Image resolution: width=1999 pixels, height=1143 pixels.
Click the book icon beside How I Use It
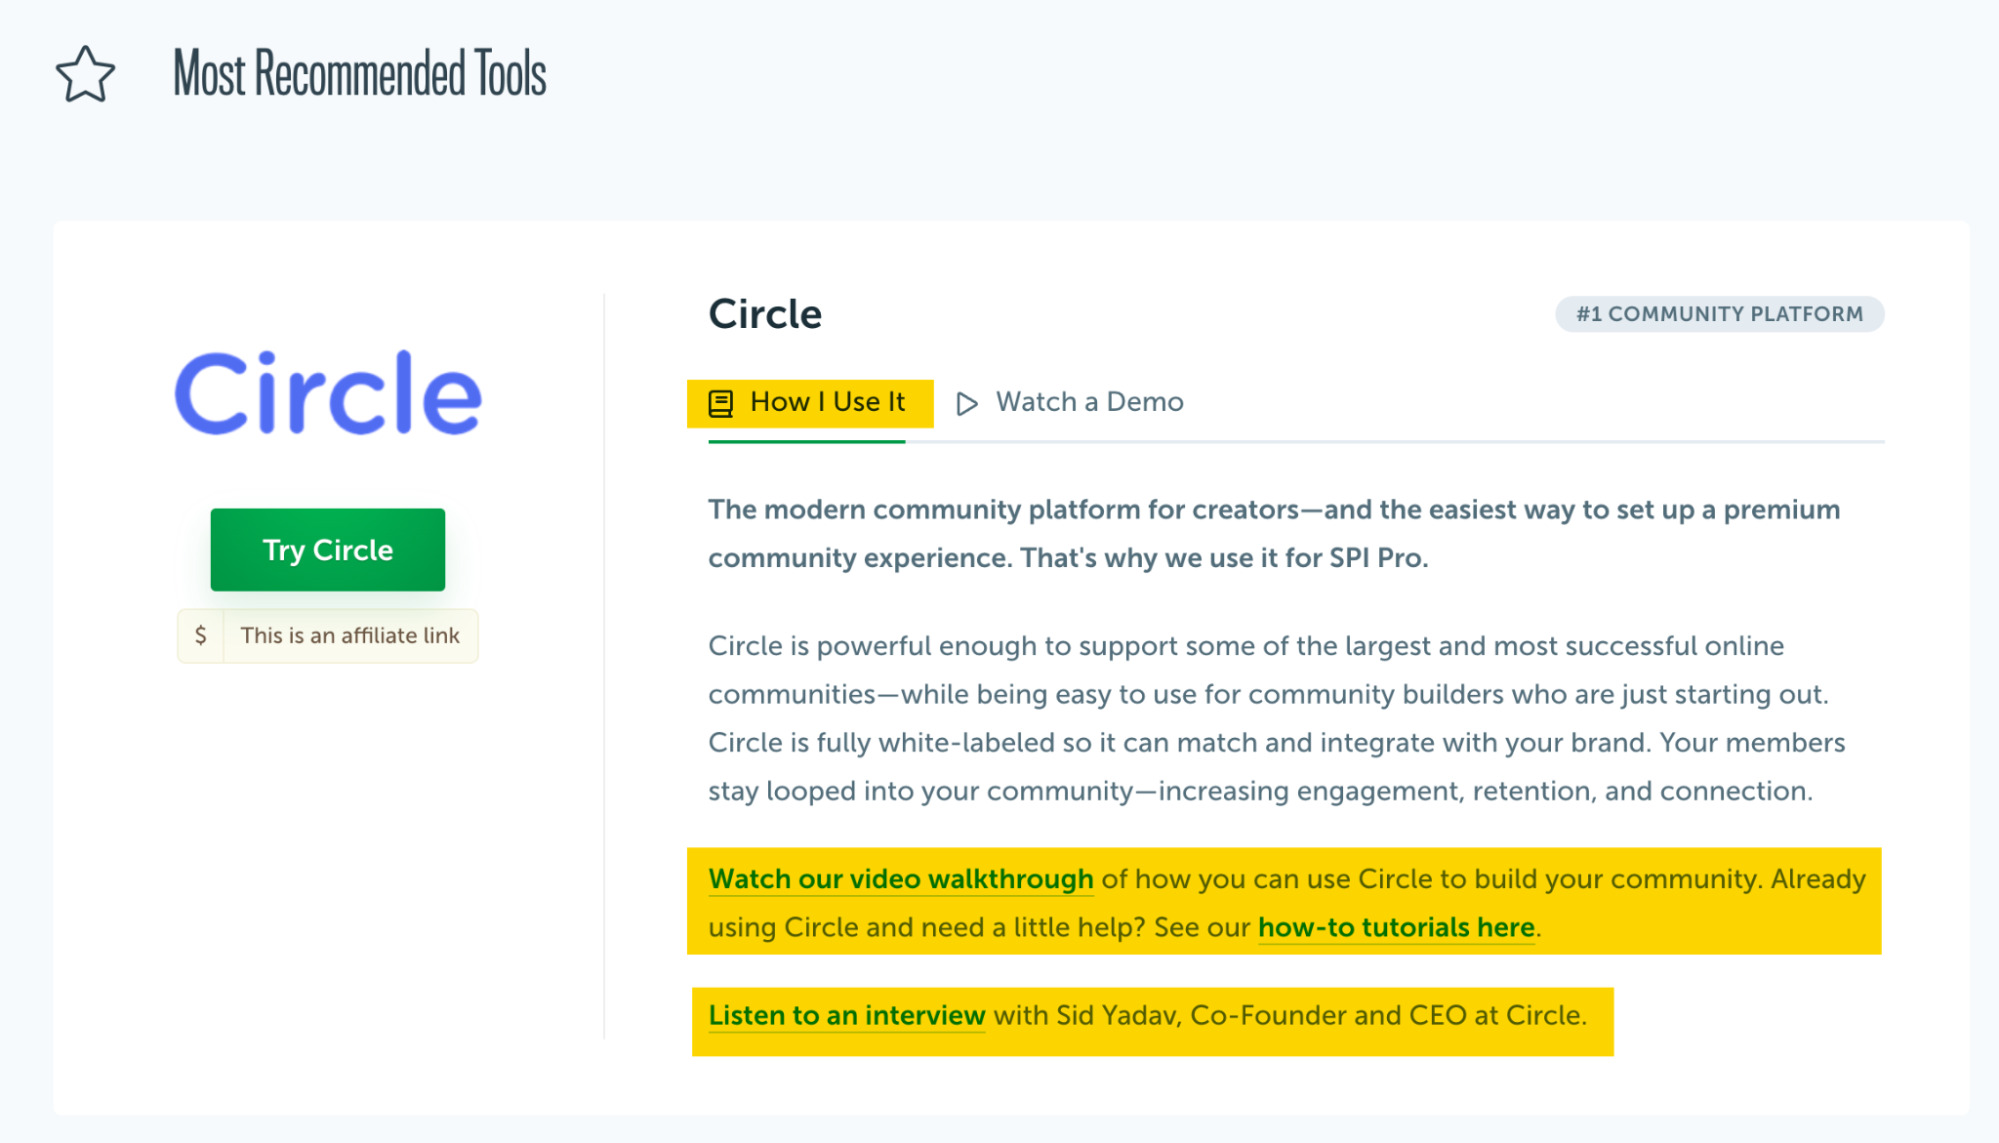click(x=722, y=402)
